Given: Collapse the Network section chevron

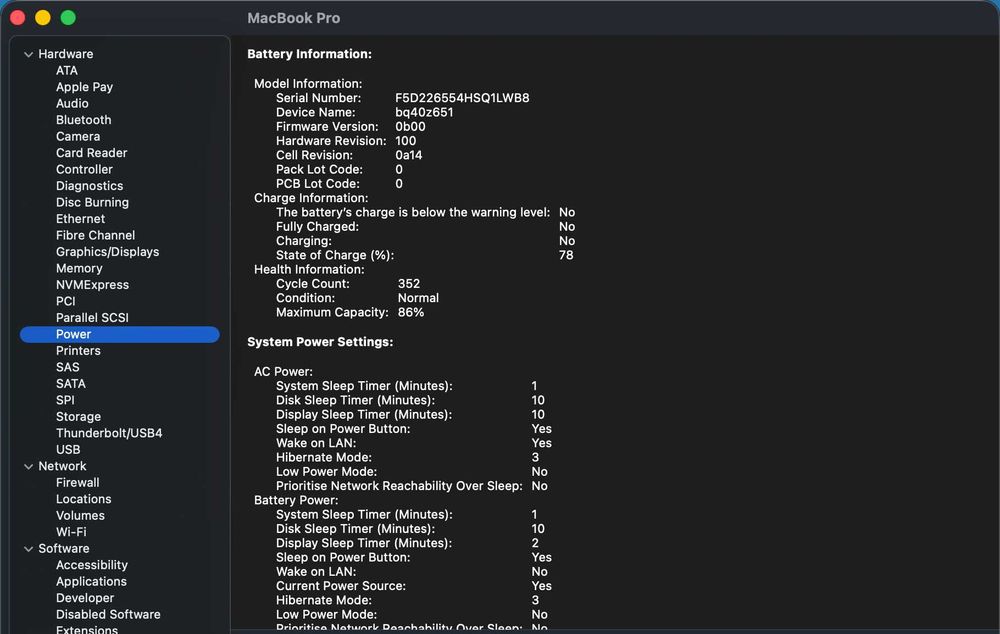Looking at the screenshot, I should [x=28, y=467].
